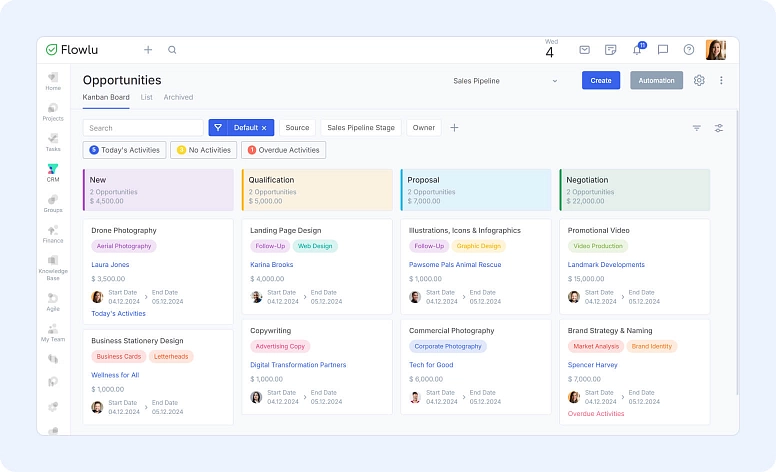Screen dimensions: 776x472
Task: Open the notes icon in top bar
Action: (x=611, y=50)
